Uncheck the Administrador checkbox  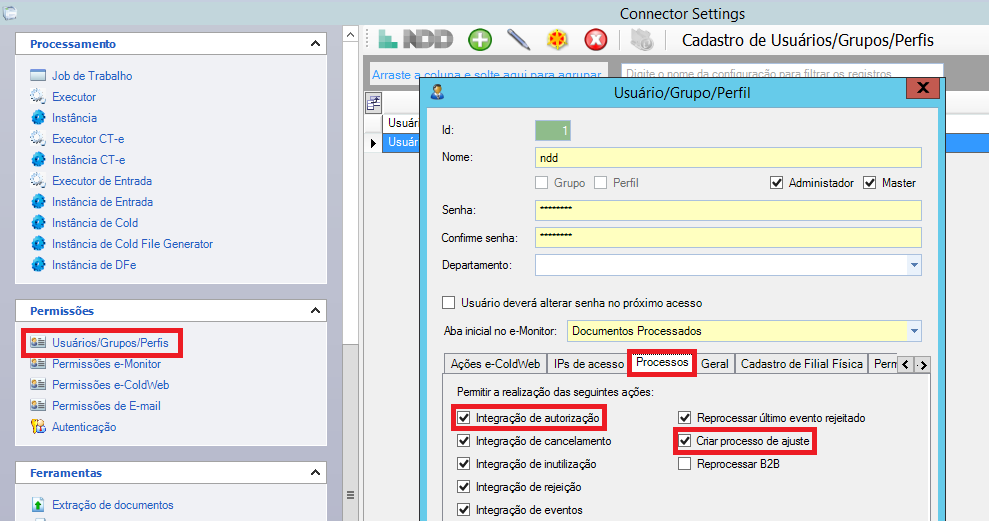click(776, 183)
